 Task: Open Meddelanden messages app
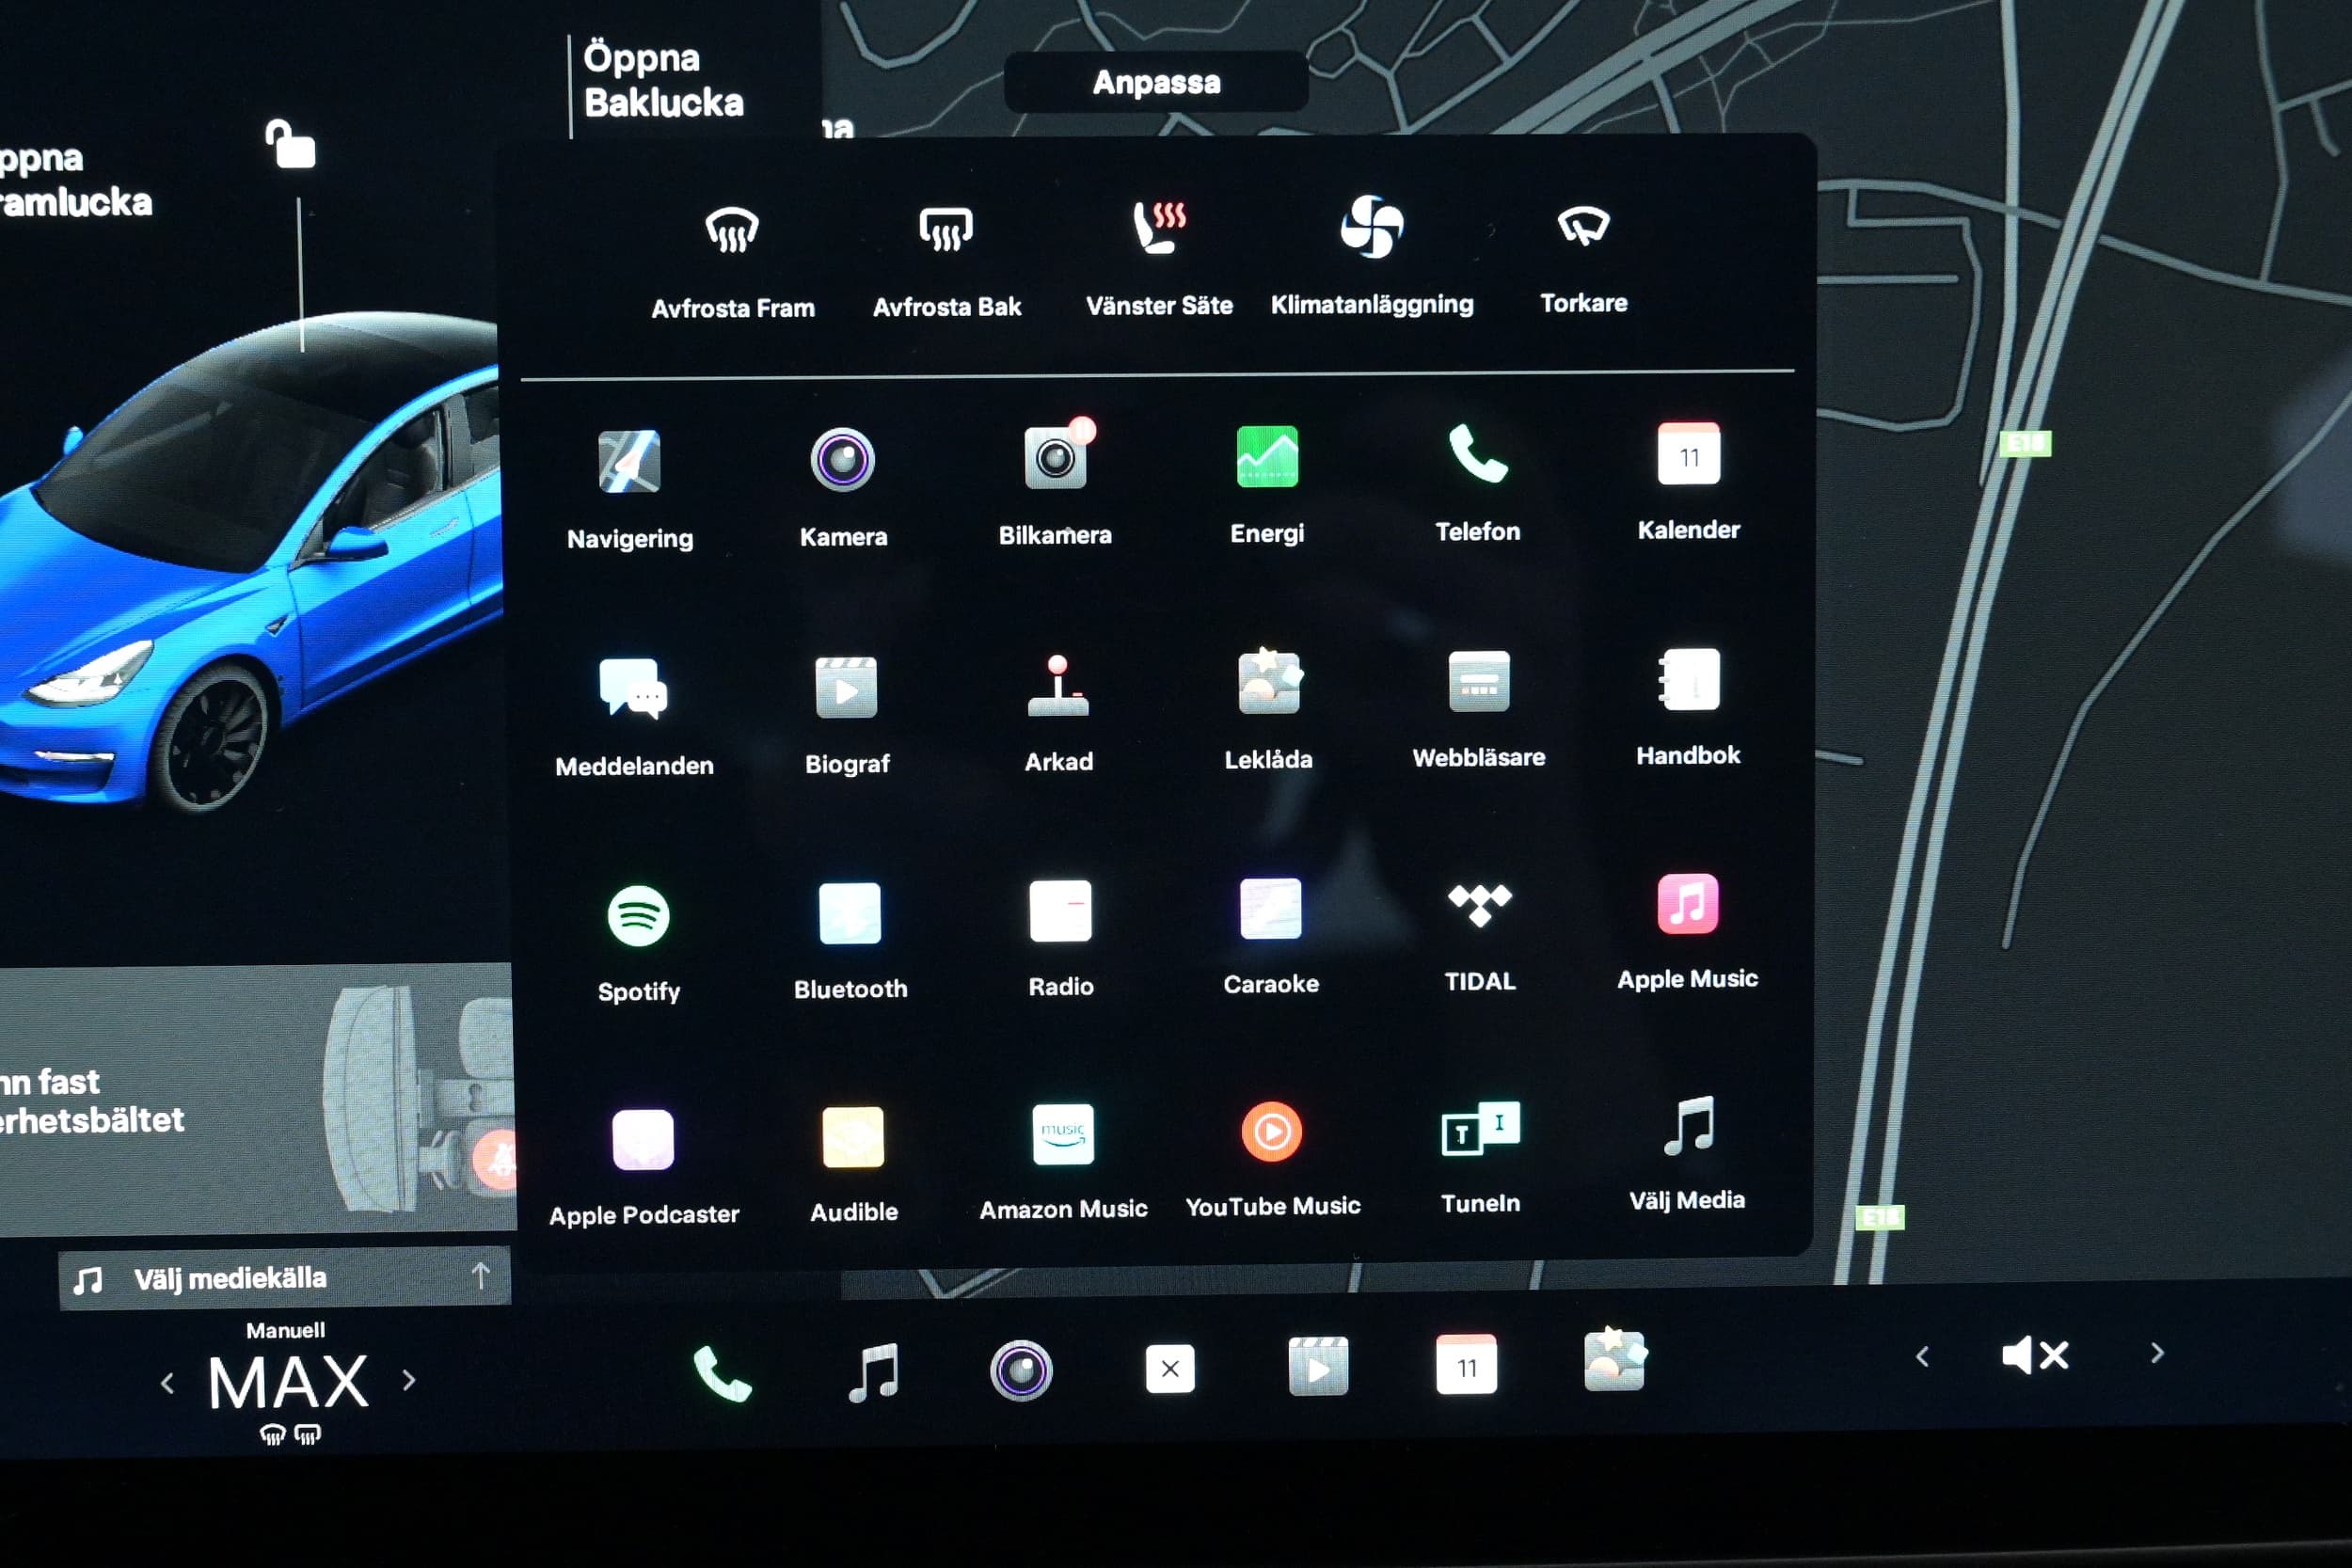pyautogui.click(x=634, y=716)
